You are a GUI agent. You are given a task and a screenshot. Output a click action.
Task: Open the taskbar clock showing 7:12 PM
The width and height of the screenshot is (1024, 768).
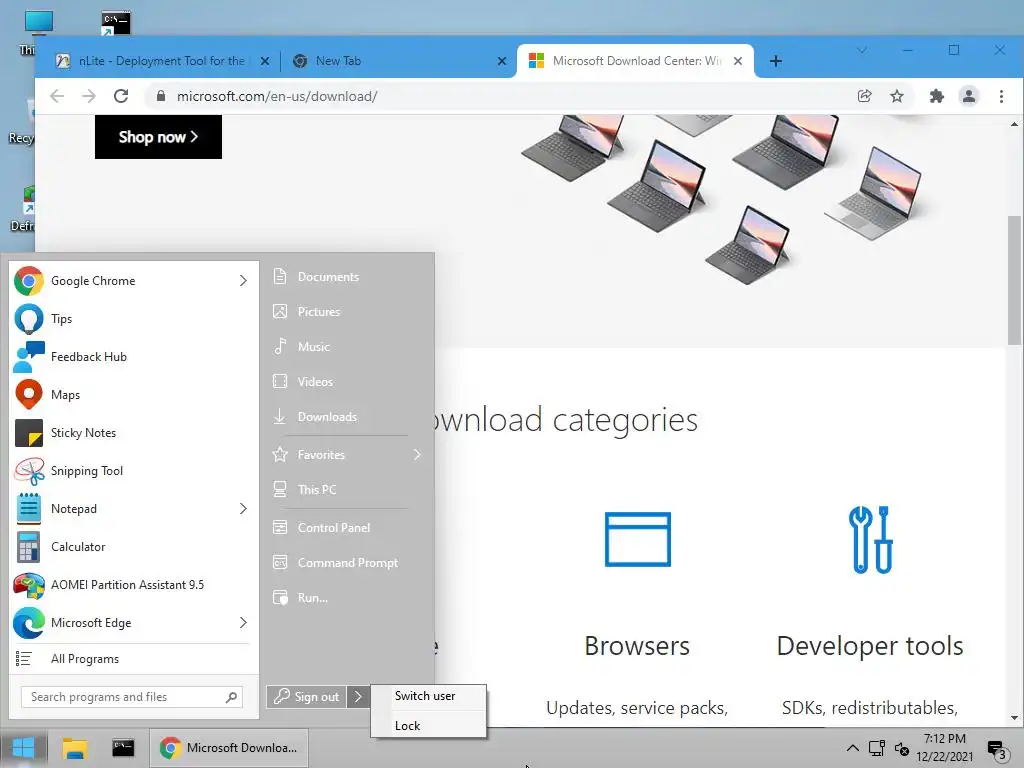click(x=944, y=748)
